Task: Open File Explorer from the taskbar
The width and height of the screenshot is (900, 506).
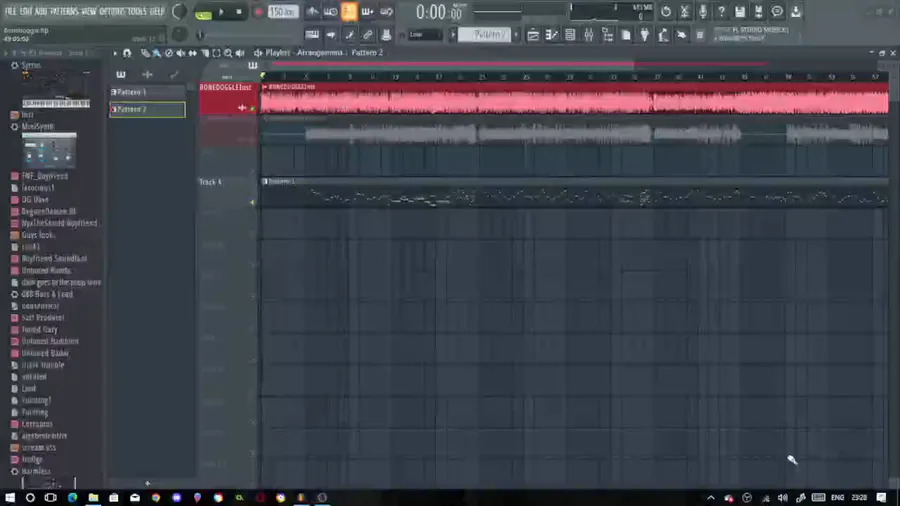Action: pyautogui.click(x=93, y=497)
